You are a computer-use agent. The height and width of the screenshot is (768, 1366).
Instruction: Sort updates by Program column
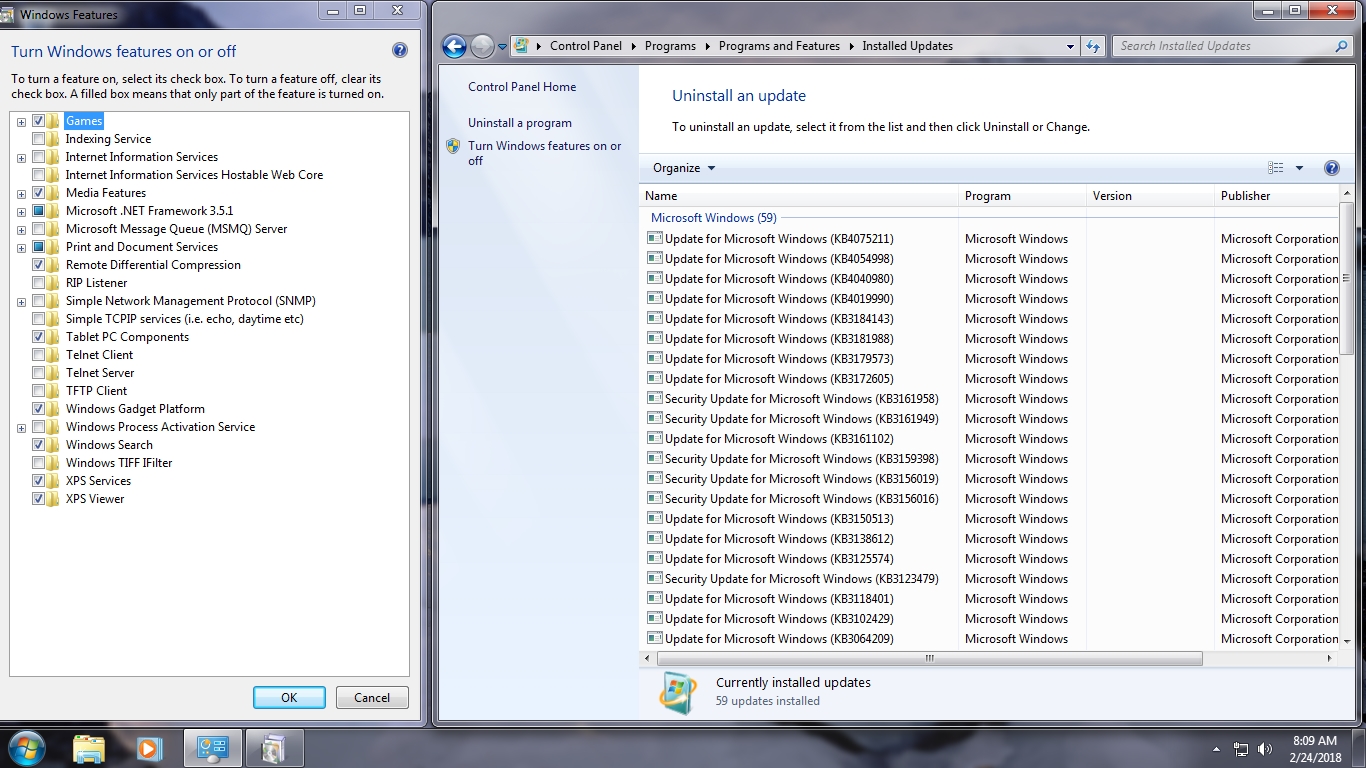(1022, 196)
